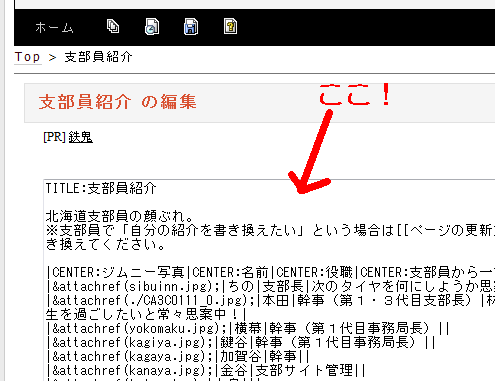Click the CA3C0111_0.jpg attachref row
The image size is (495, 381).
[270, 300]
